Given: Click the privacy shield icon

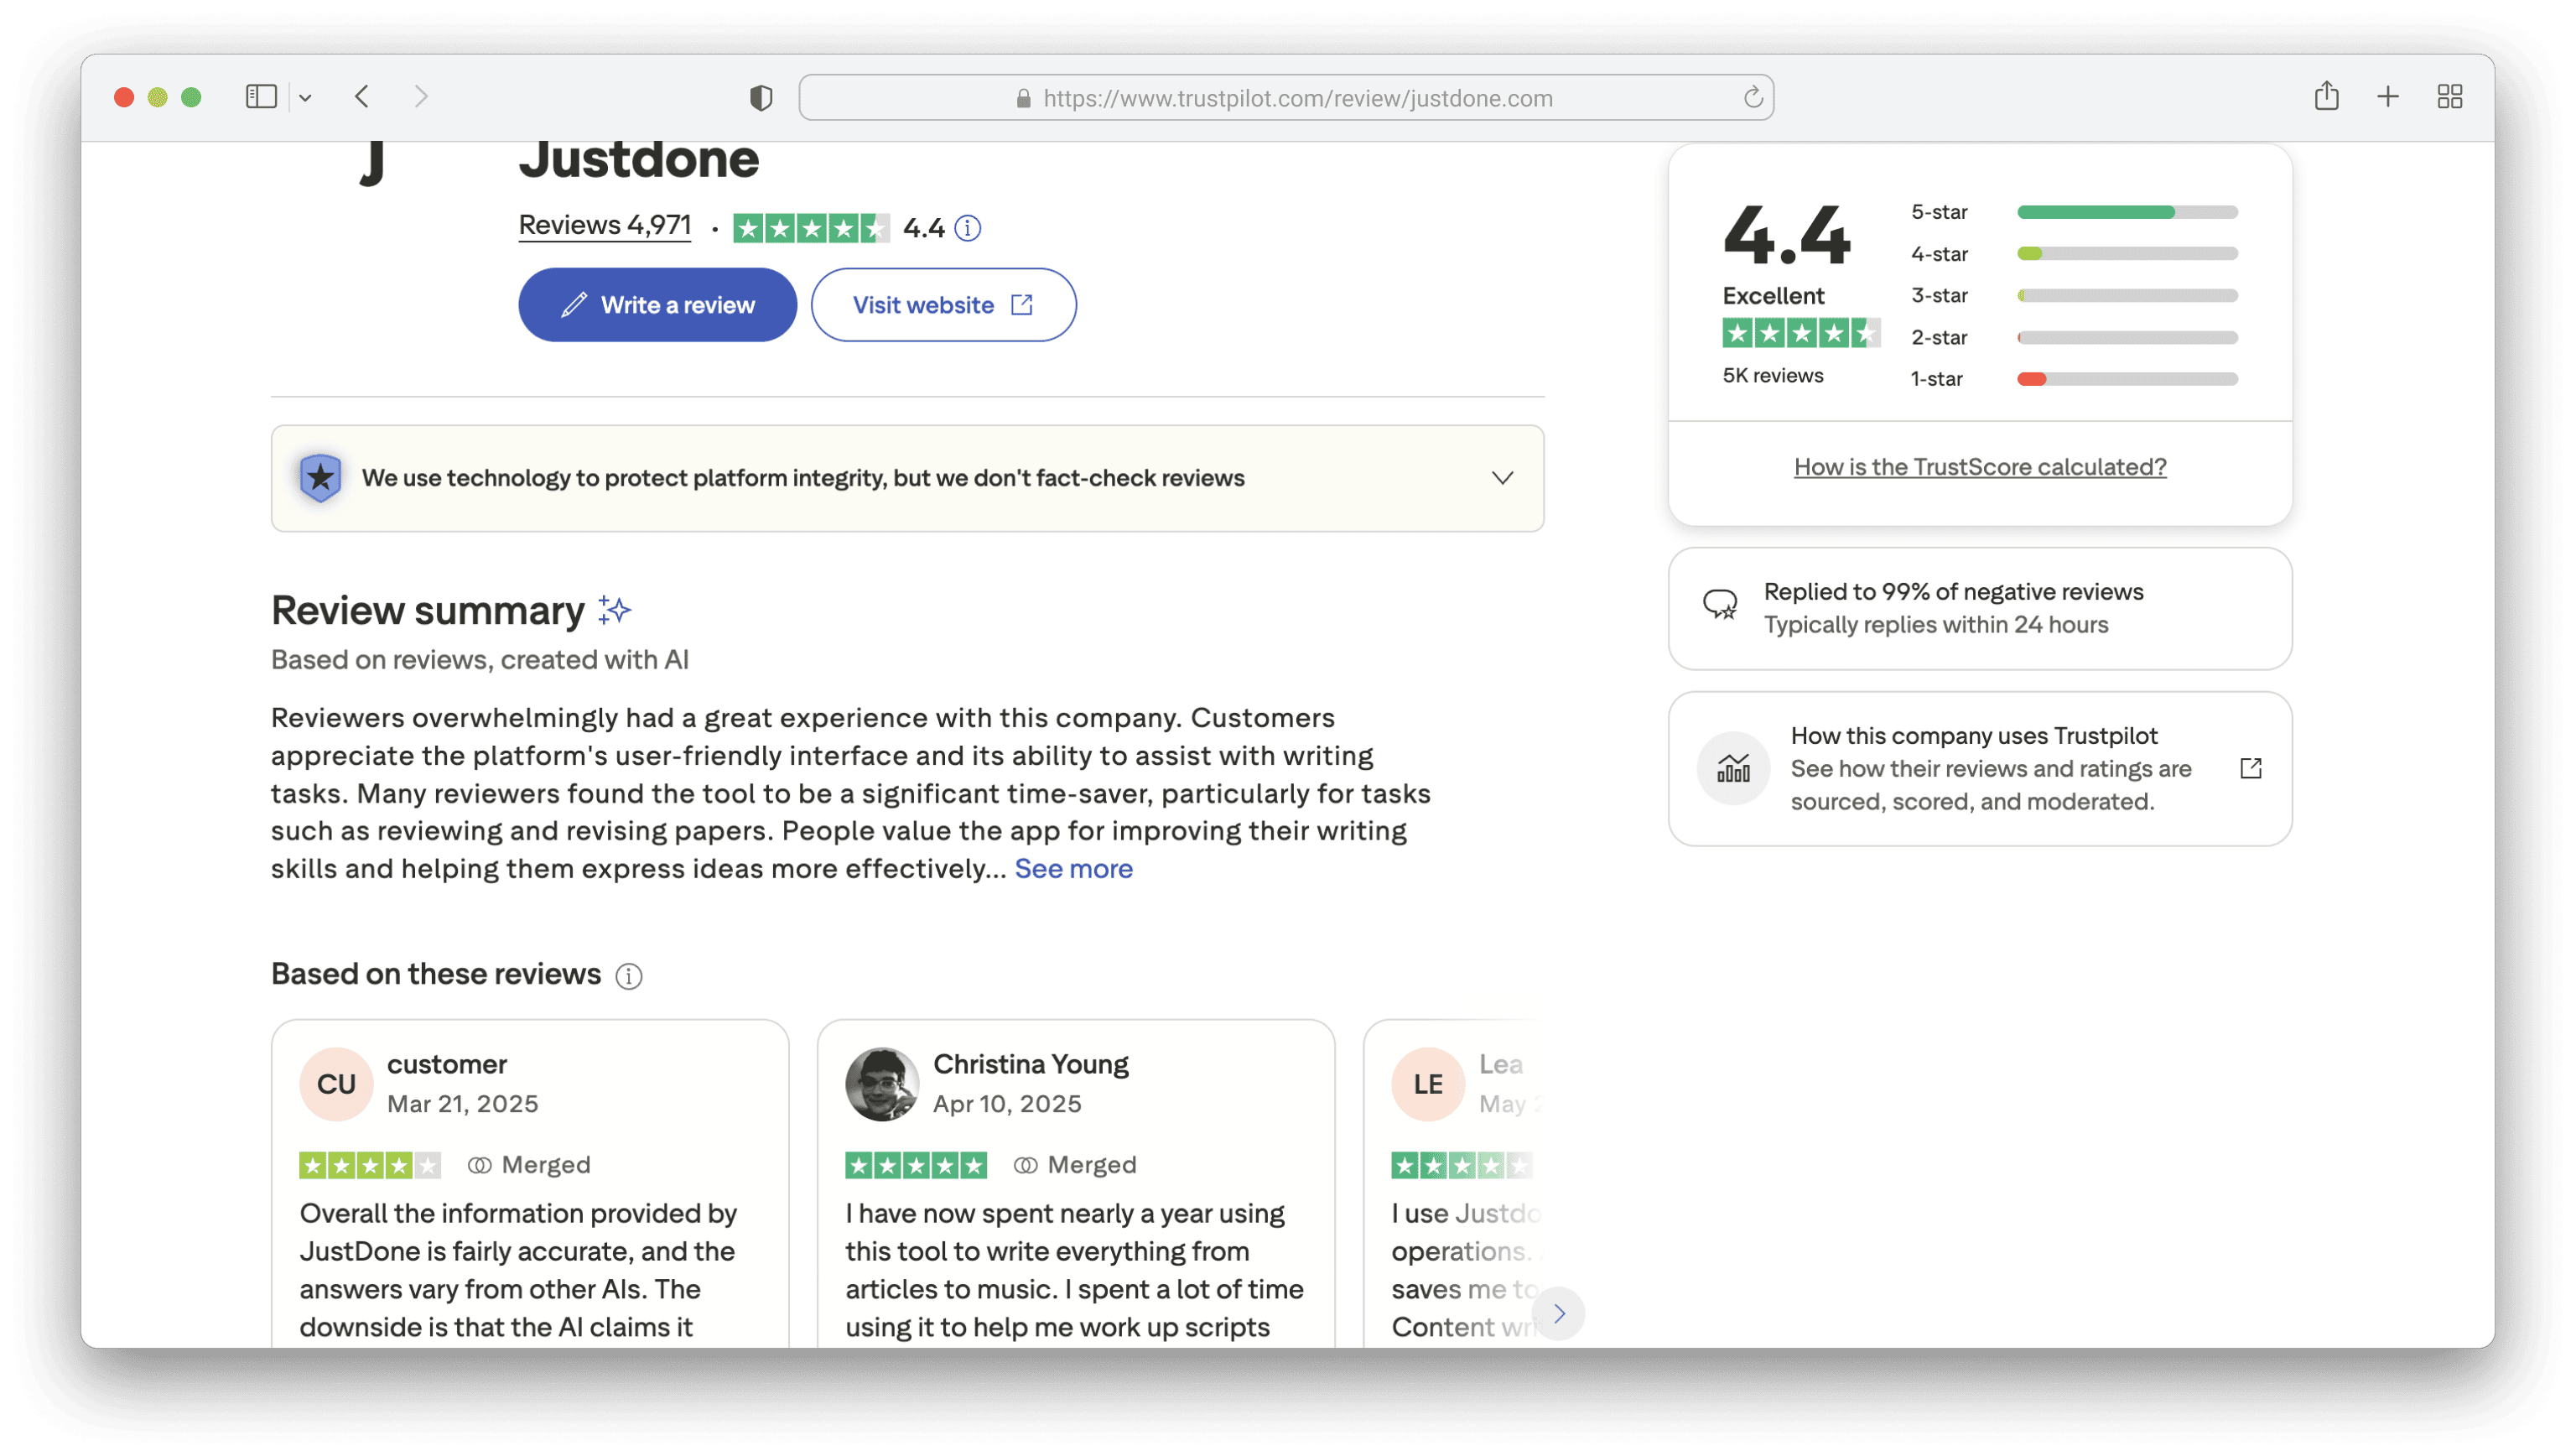Looking at the screenshot, I should pyautogui.click(x=761, y=98).
